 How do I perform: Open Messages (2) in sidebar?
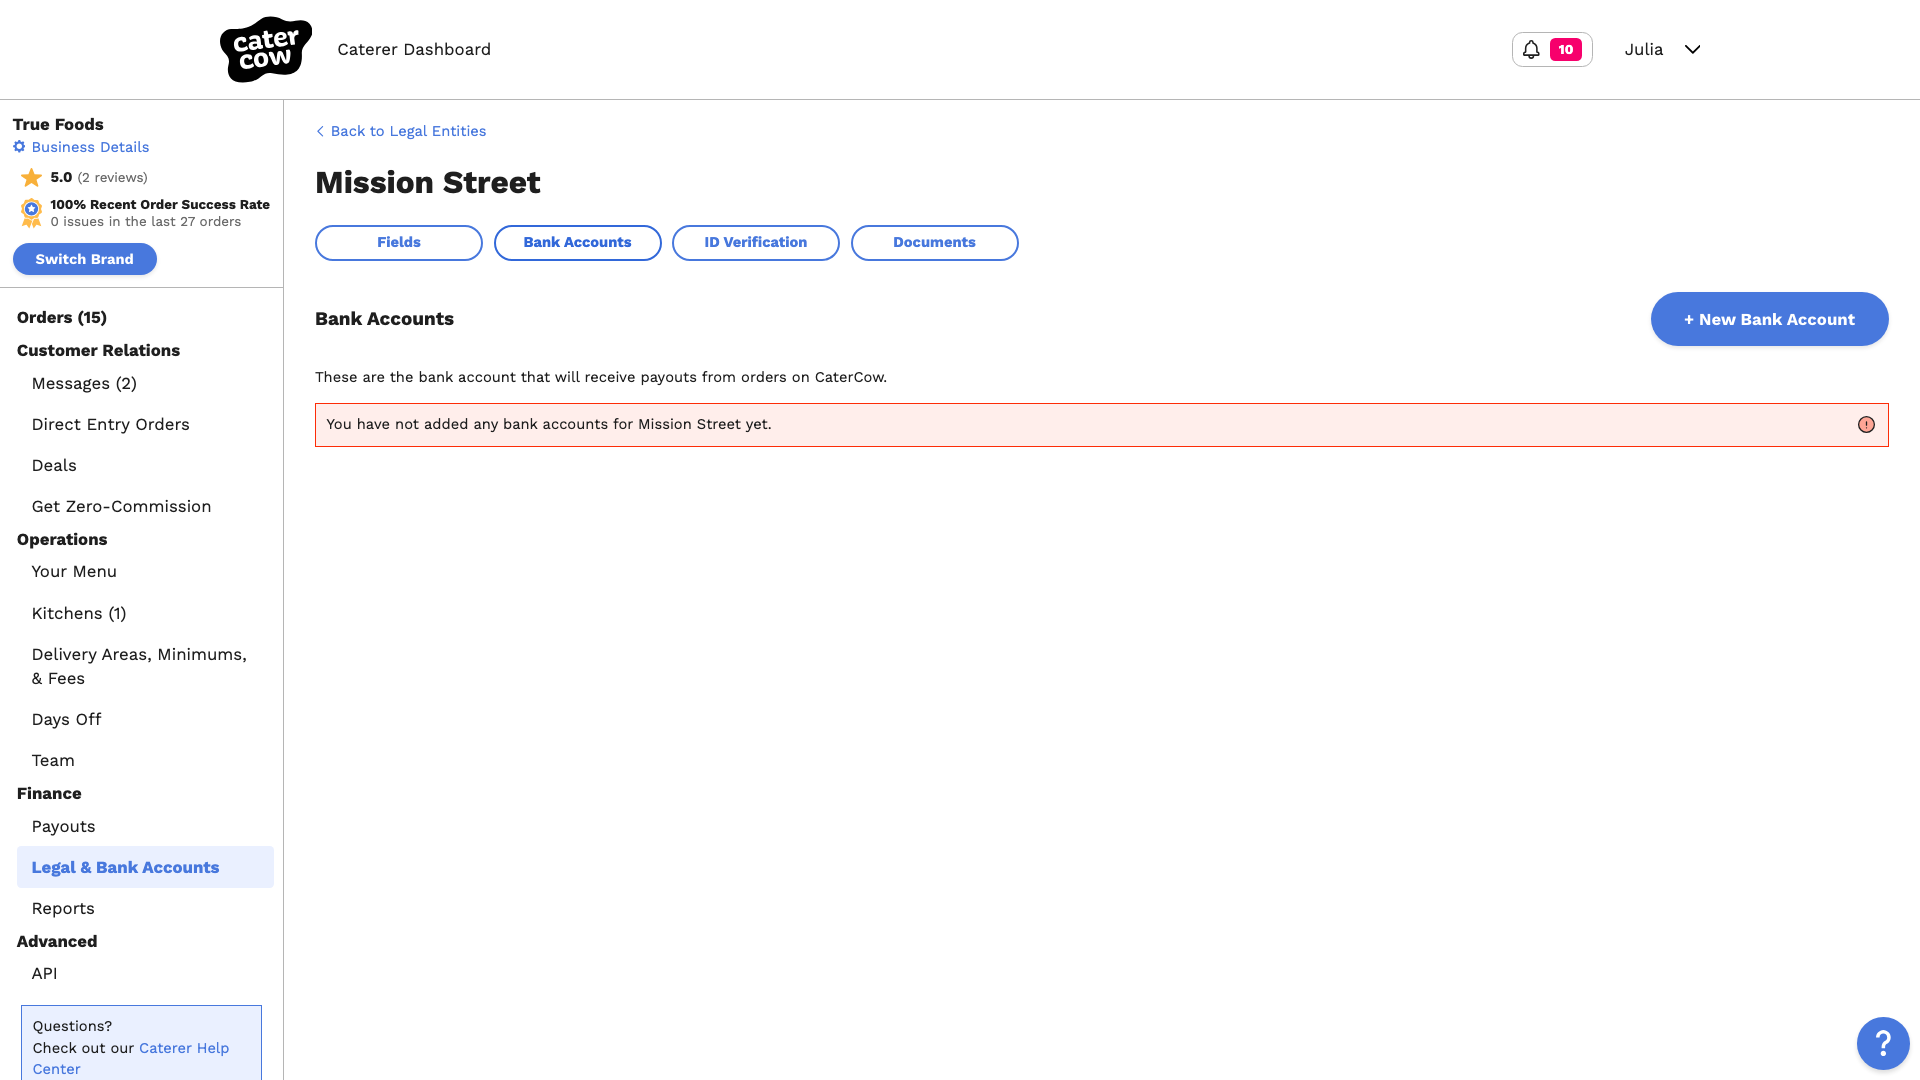pyautogui.click(x=84, y=383)
